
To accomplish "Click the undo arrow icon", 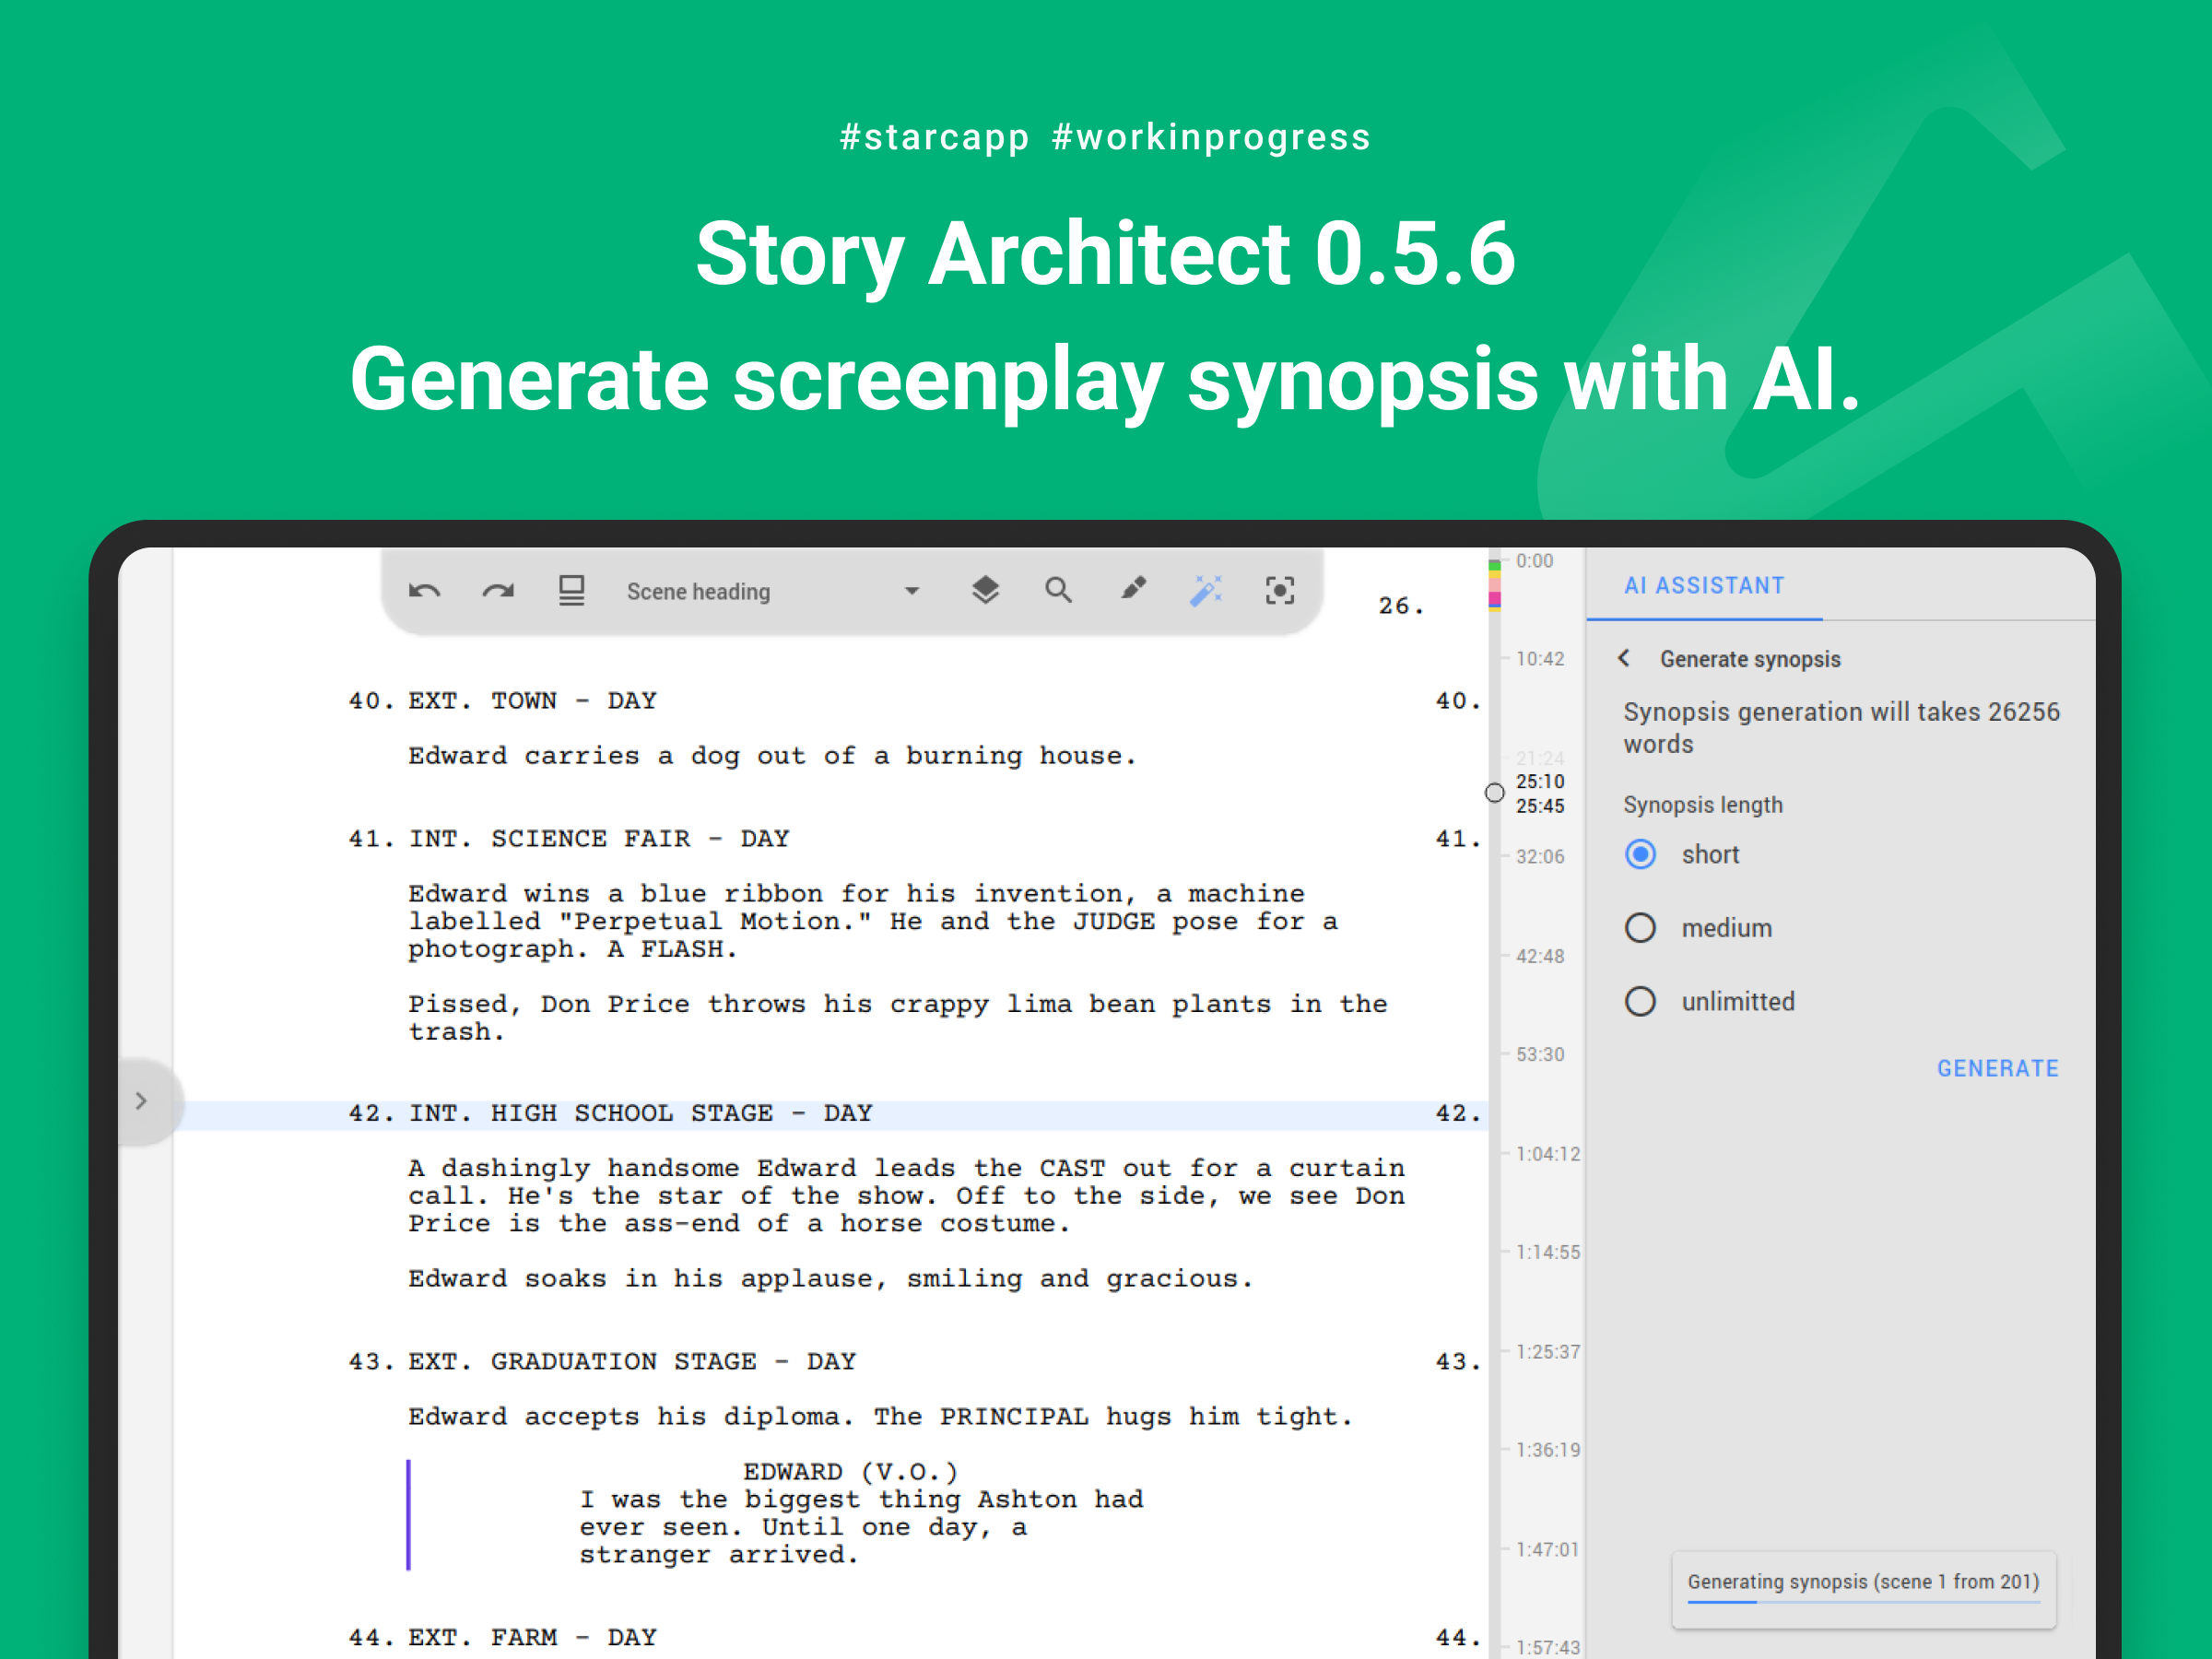I will [425, 591].
